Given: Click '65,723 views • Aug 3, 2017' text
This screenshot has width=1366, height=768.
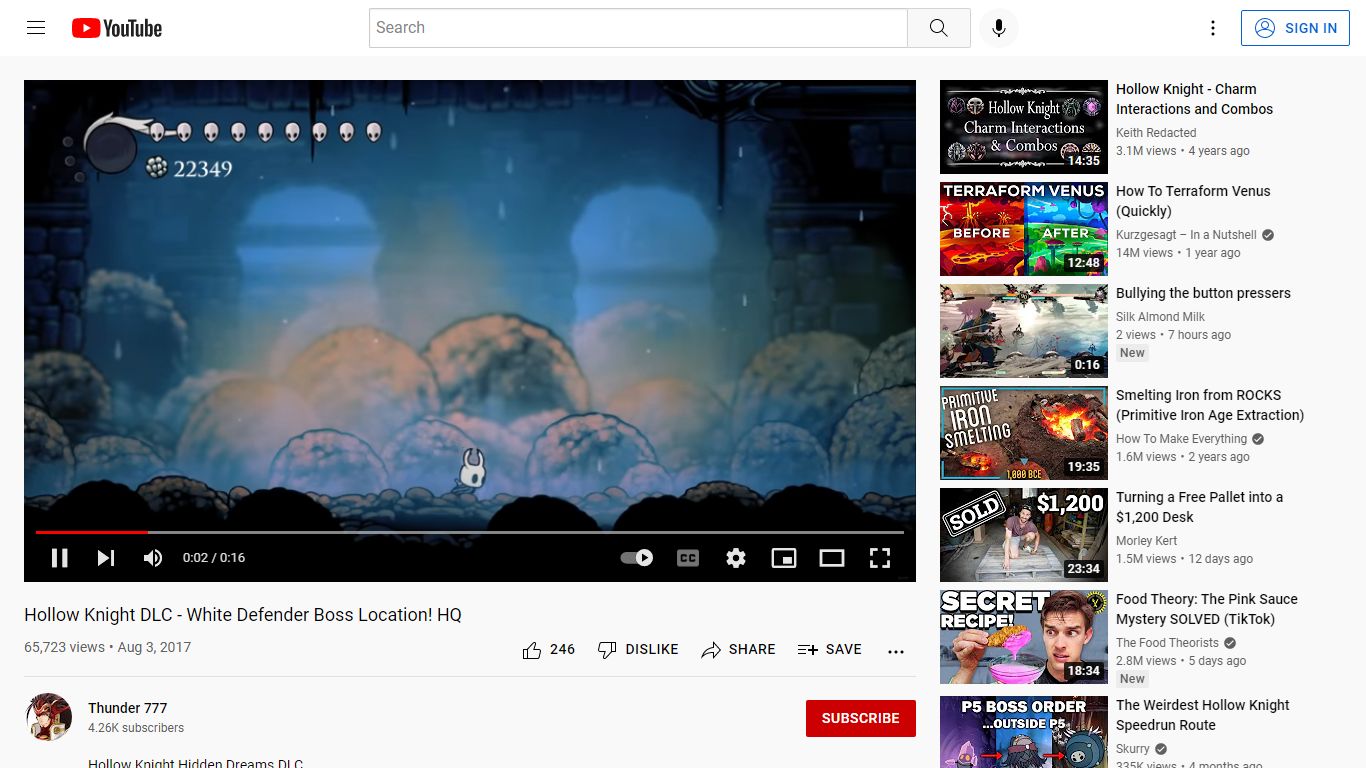Looking at the screenshot, I should [108, 647].
